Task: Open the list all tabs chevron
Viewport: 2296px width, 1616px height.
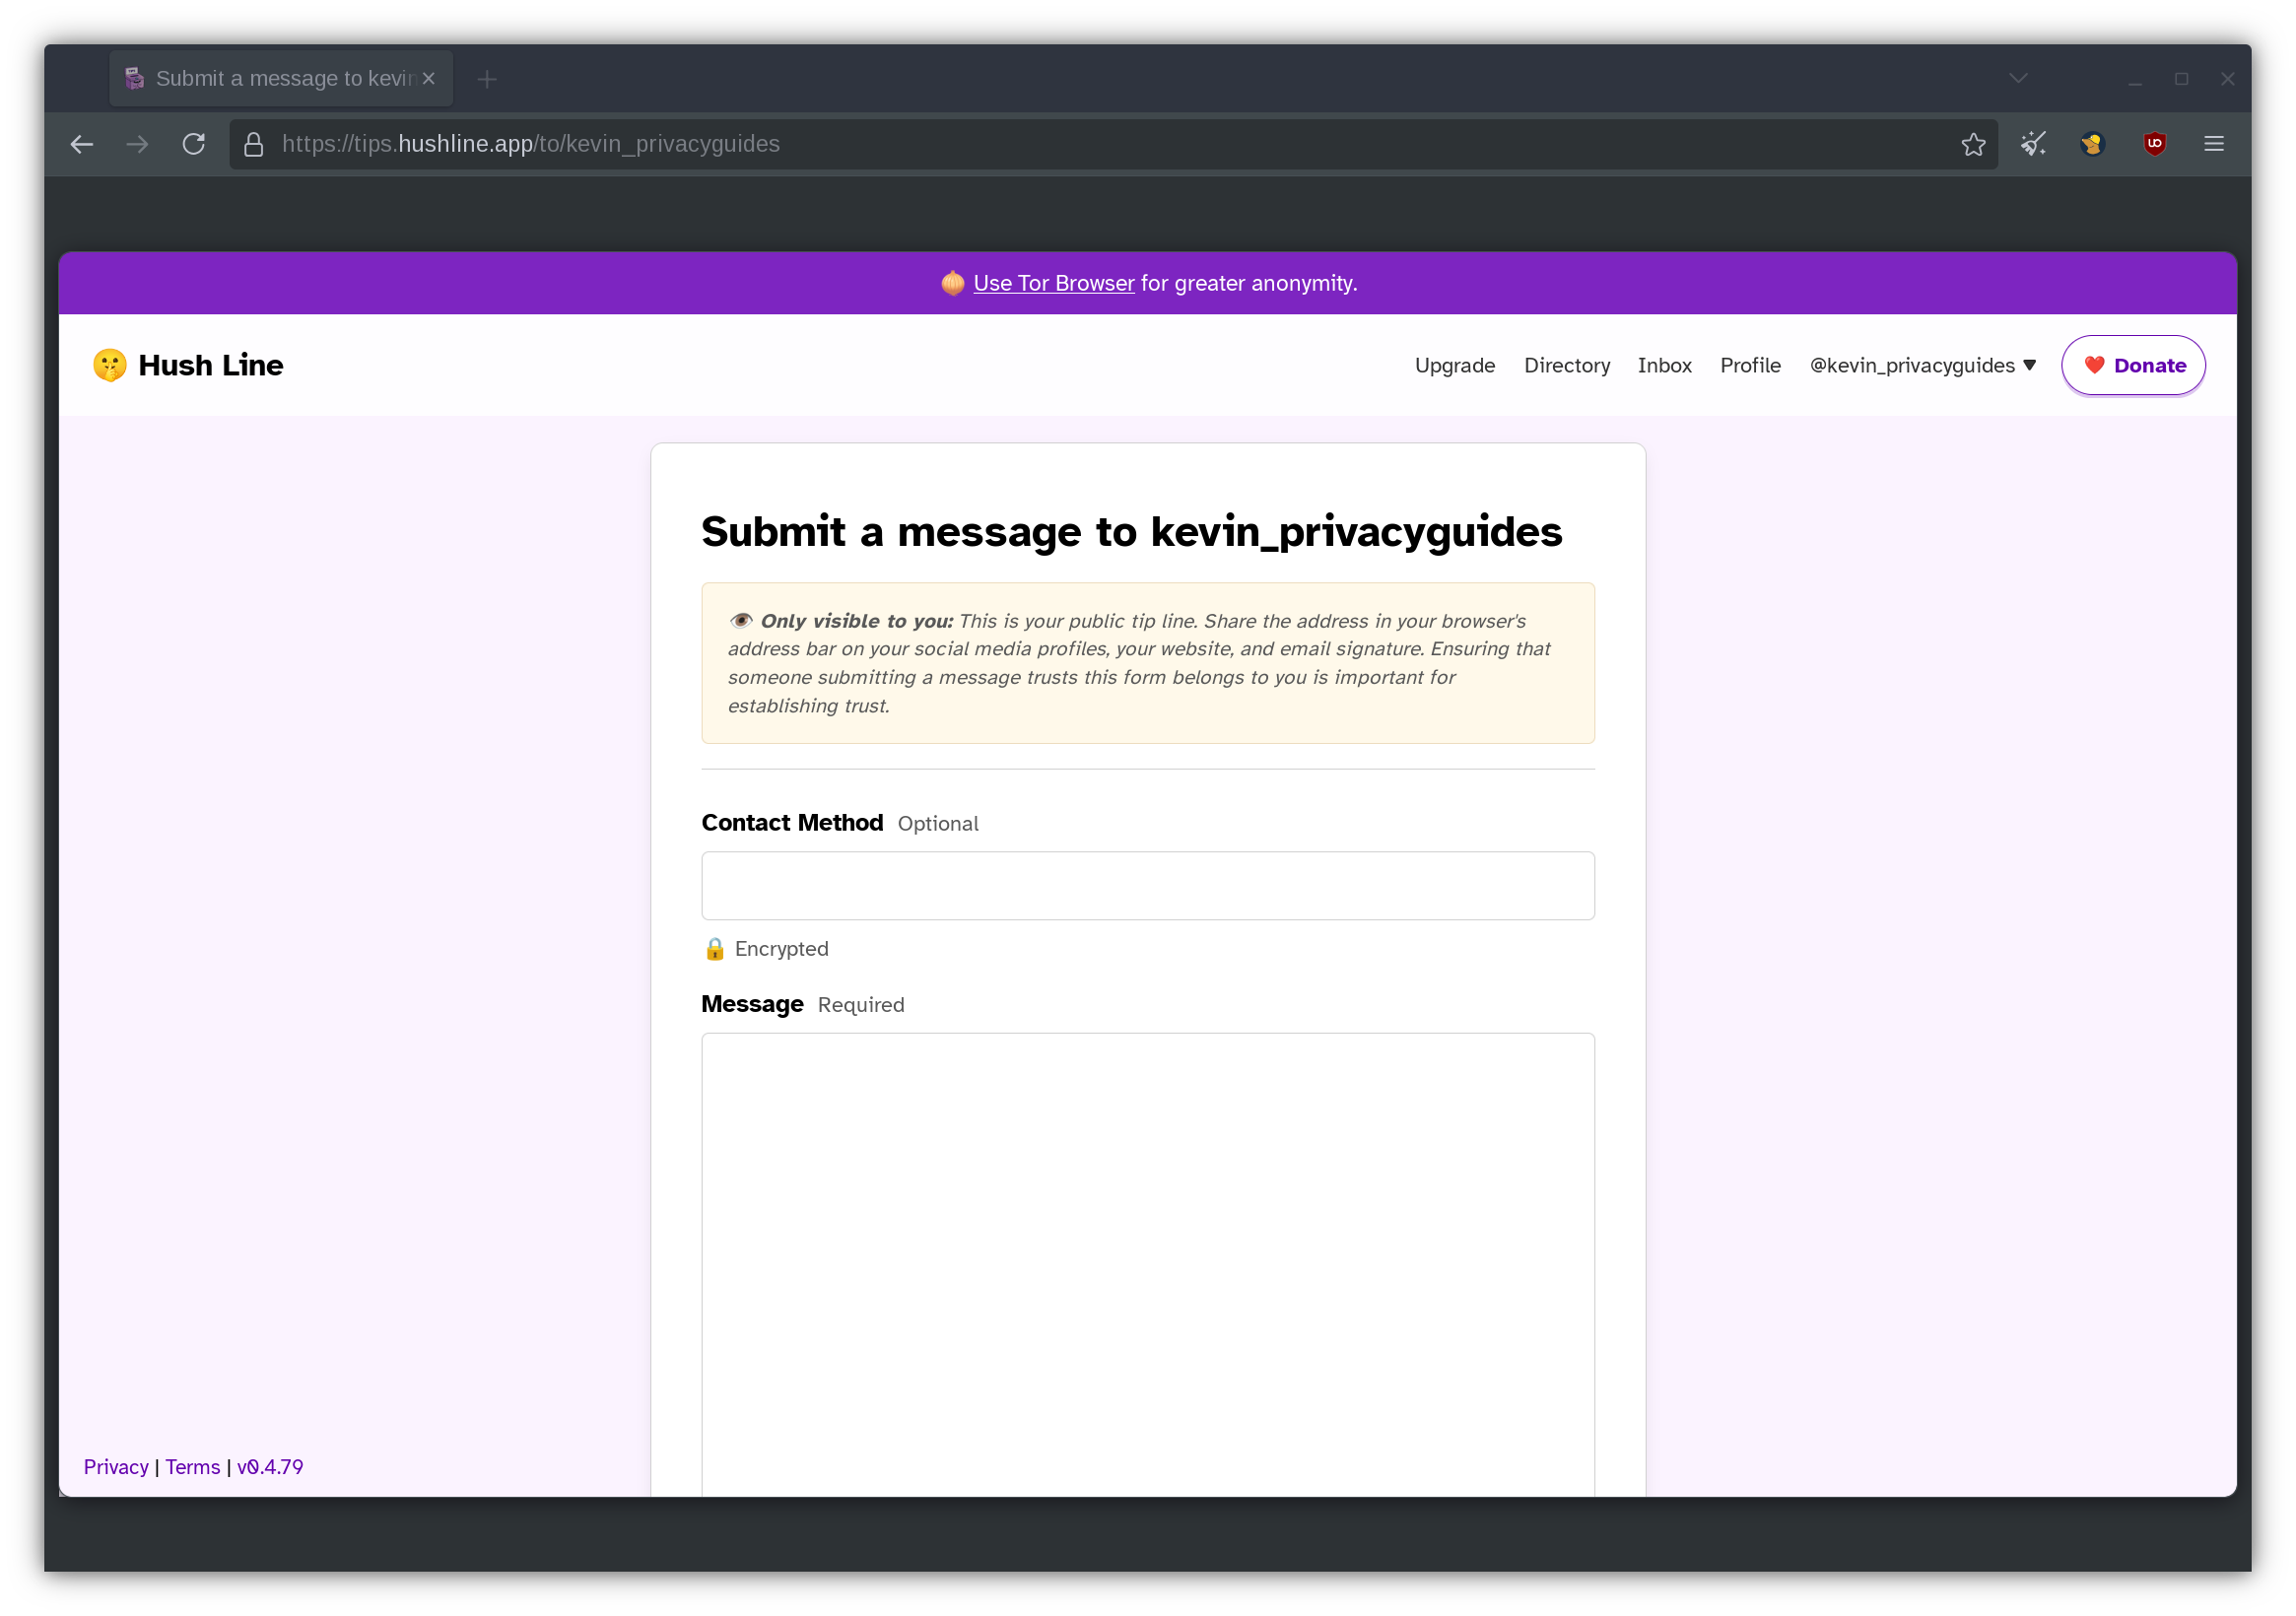Action: click(2018, 79)
